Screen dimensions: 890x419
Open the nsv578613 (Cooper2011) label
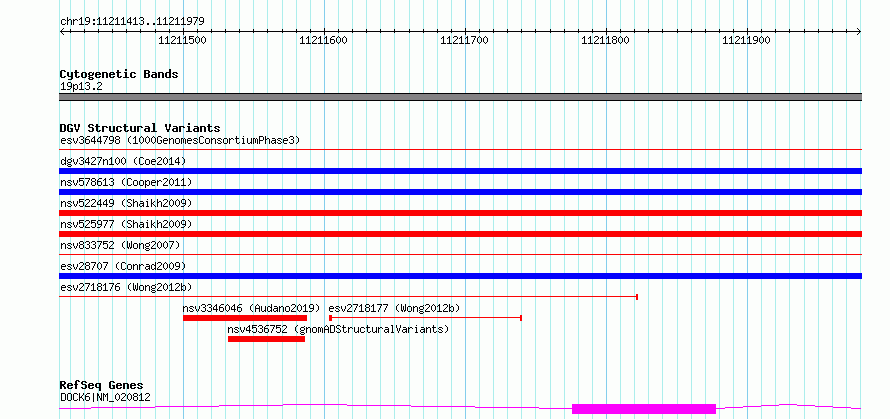click(x=126, y=182)
